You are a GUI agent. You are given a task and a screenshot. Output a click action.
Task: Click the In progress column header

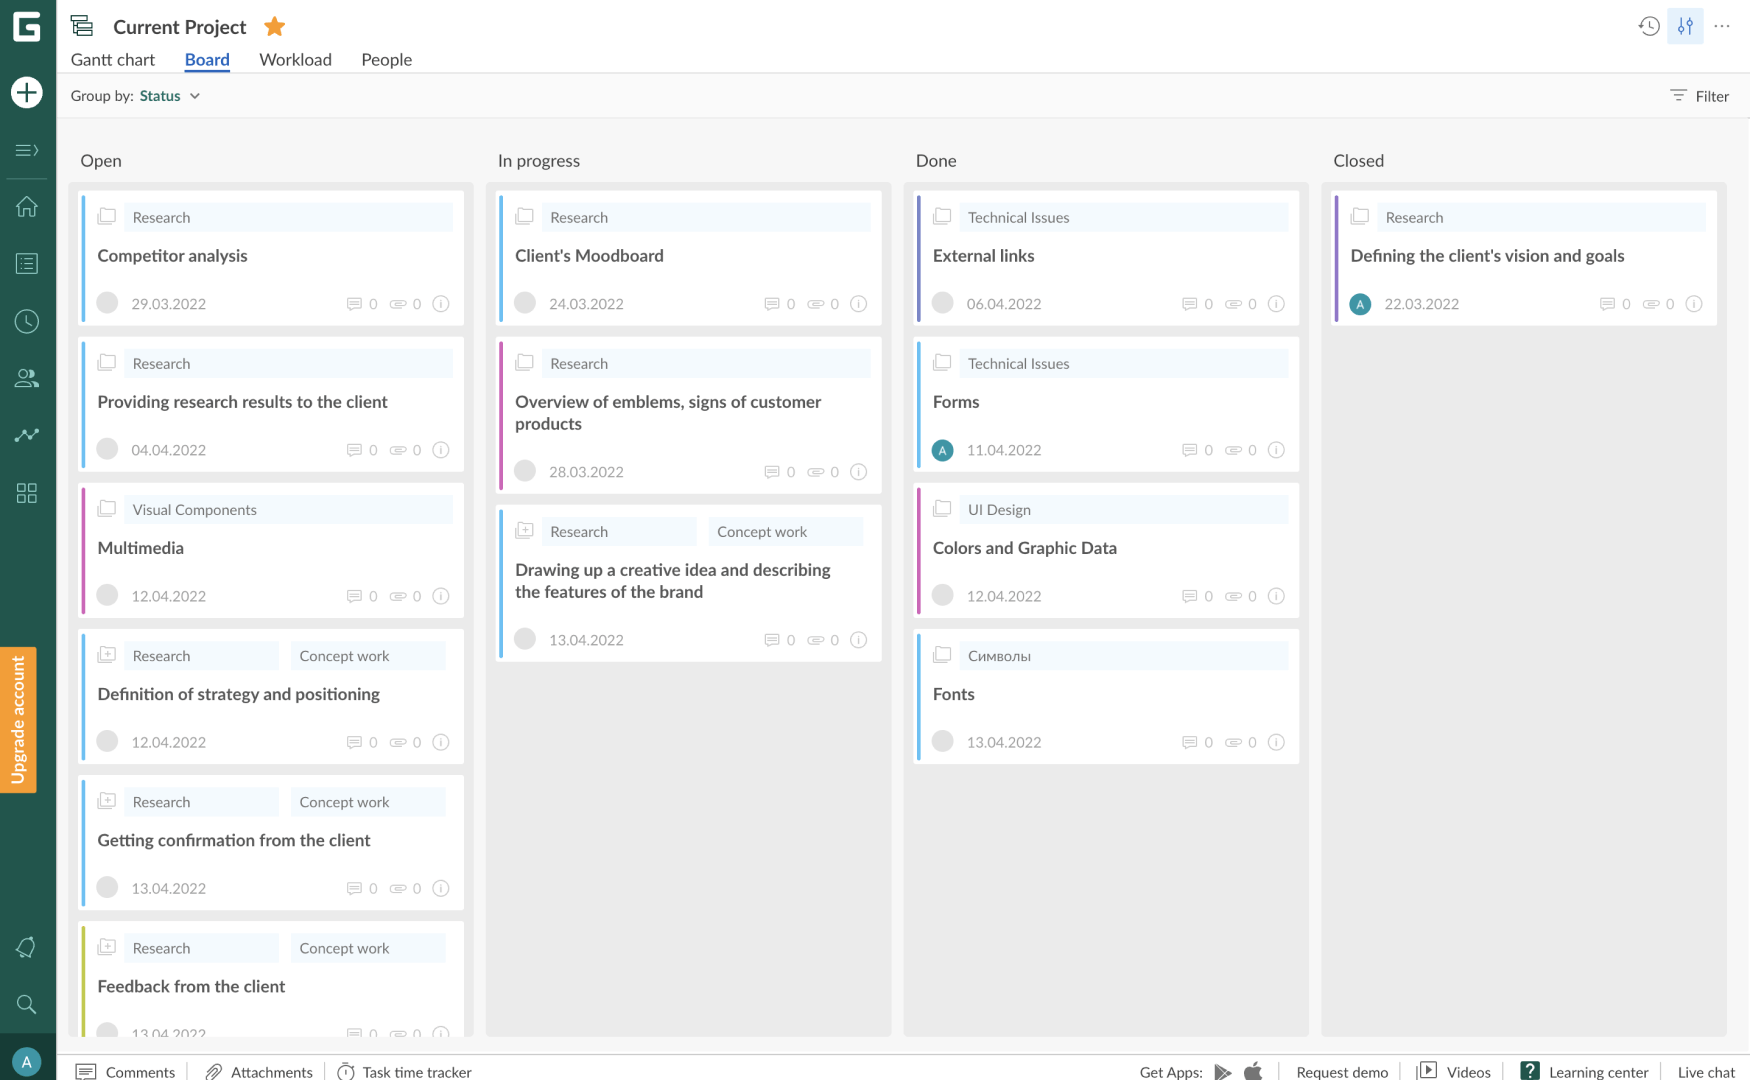pos(539,160)
